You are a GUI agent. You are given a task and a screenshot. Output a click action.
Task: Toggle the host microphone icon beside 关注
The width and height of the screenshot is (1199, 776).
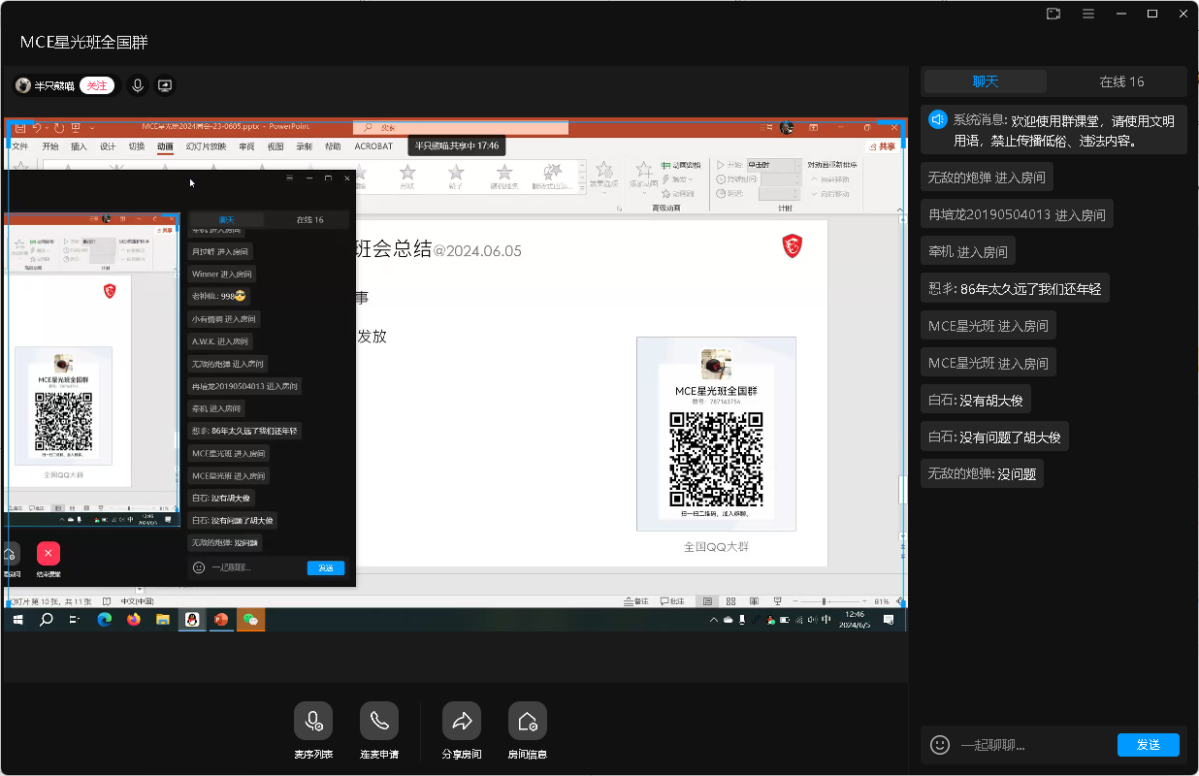coord(138,86)
